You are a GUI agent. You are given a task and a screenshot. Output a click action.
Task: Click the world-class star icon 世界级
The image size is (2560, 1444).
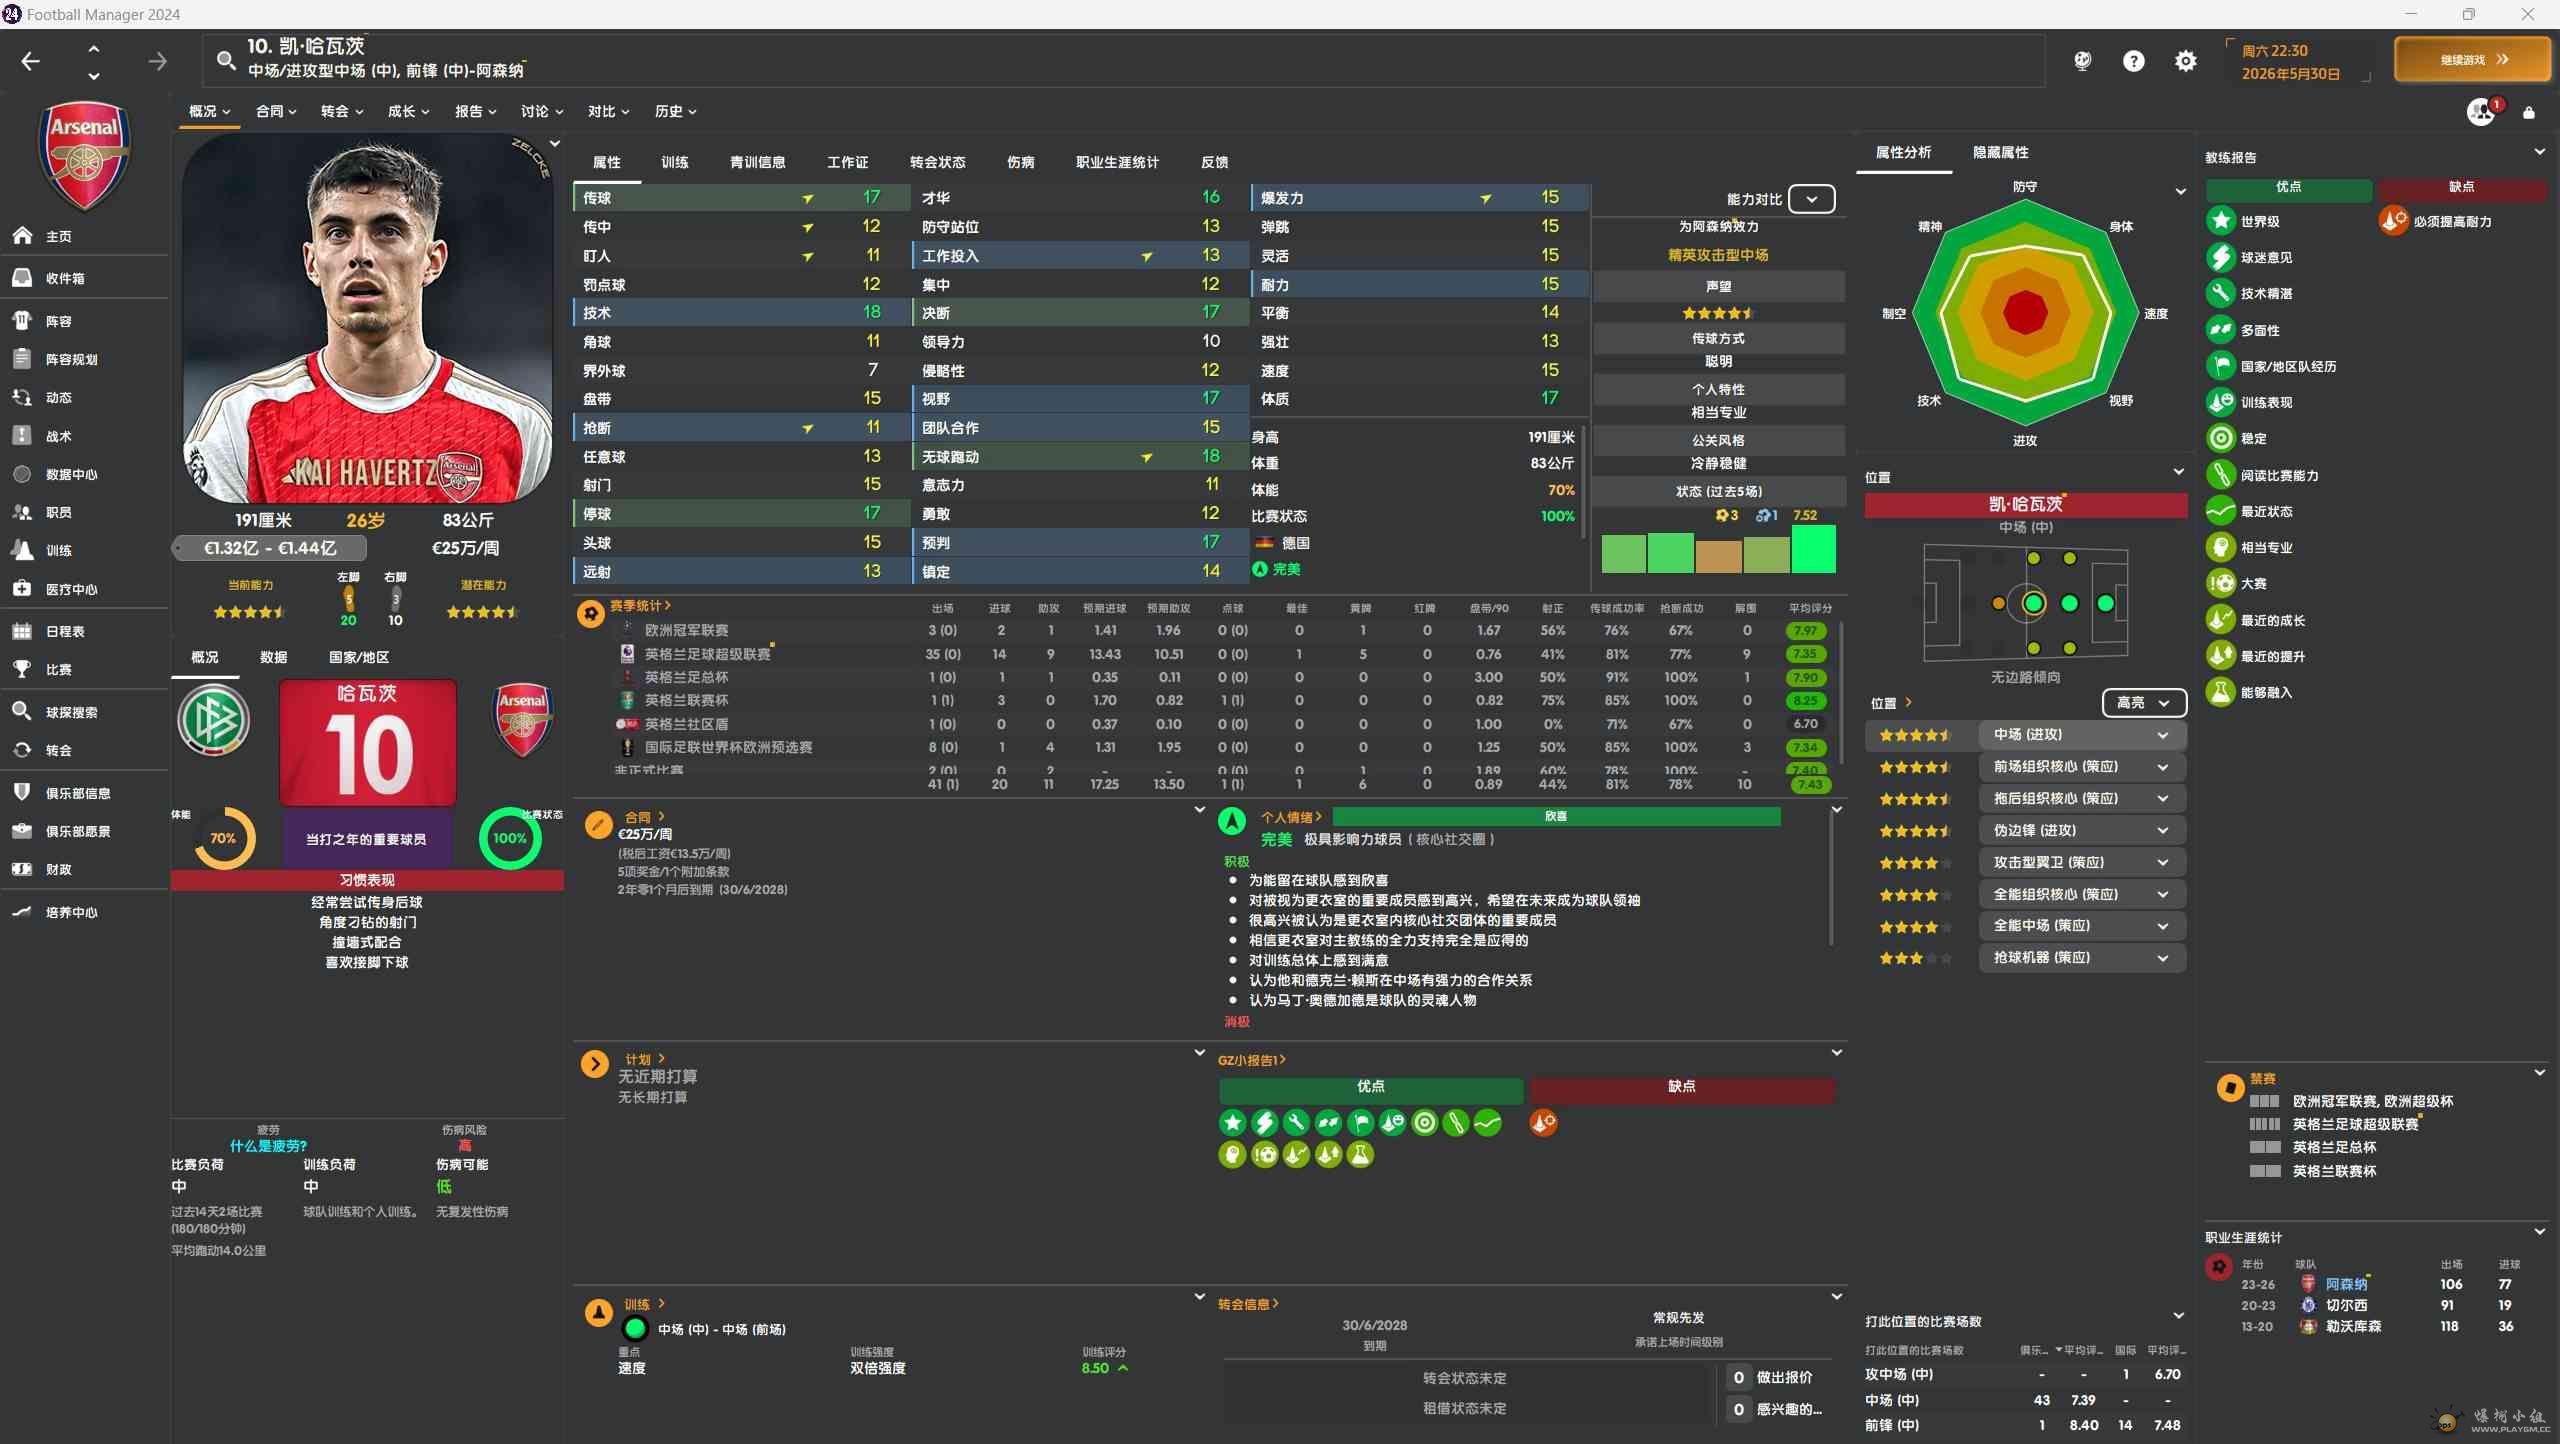click(2221, 221)
